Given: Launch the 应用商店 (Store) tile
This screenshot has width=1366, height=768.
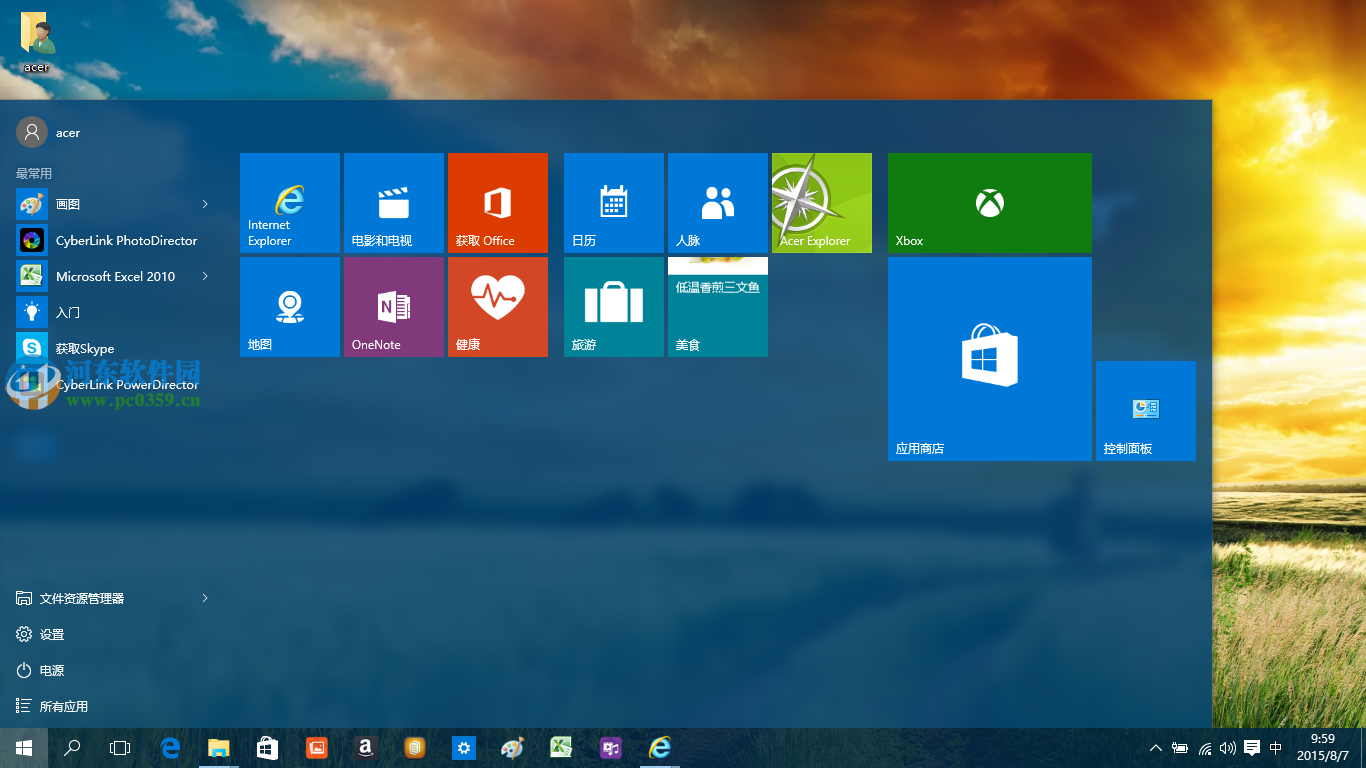Looking at the screenshot, I should [988, 358].
